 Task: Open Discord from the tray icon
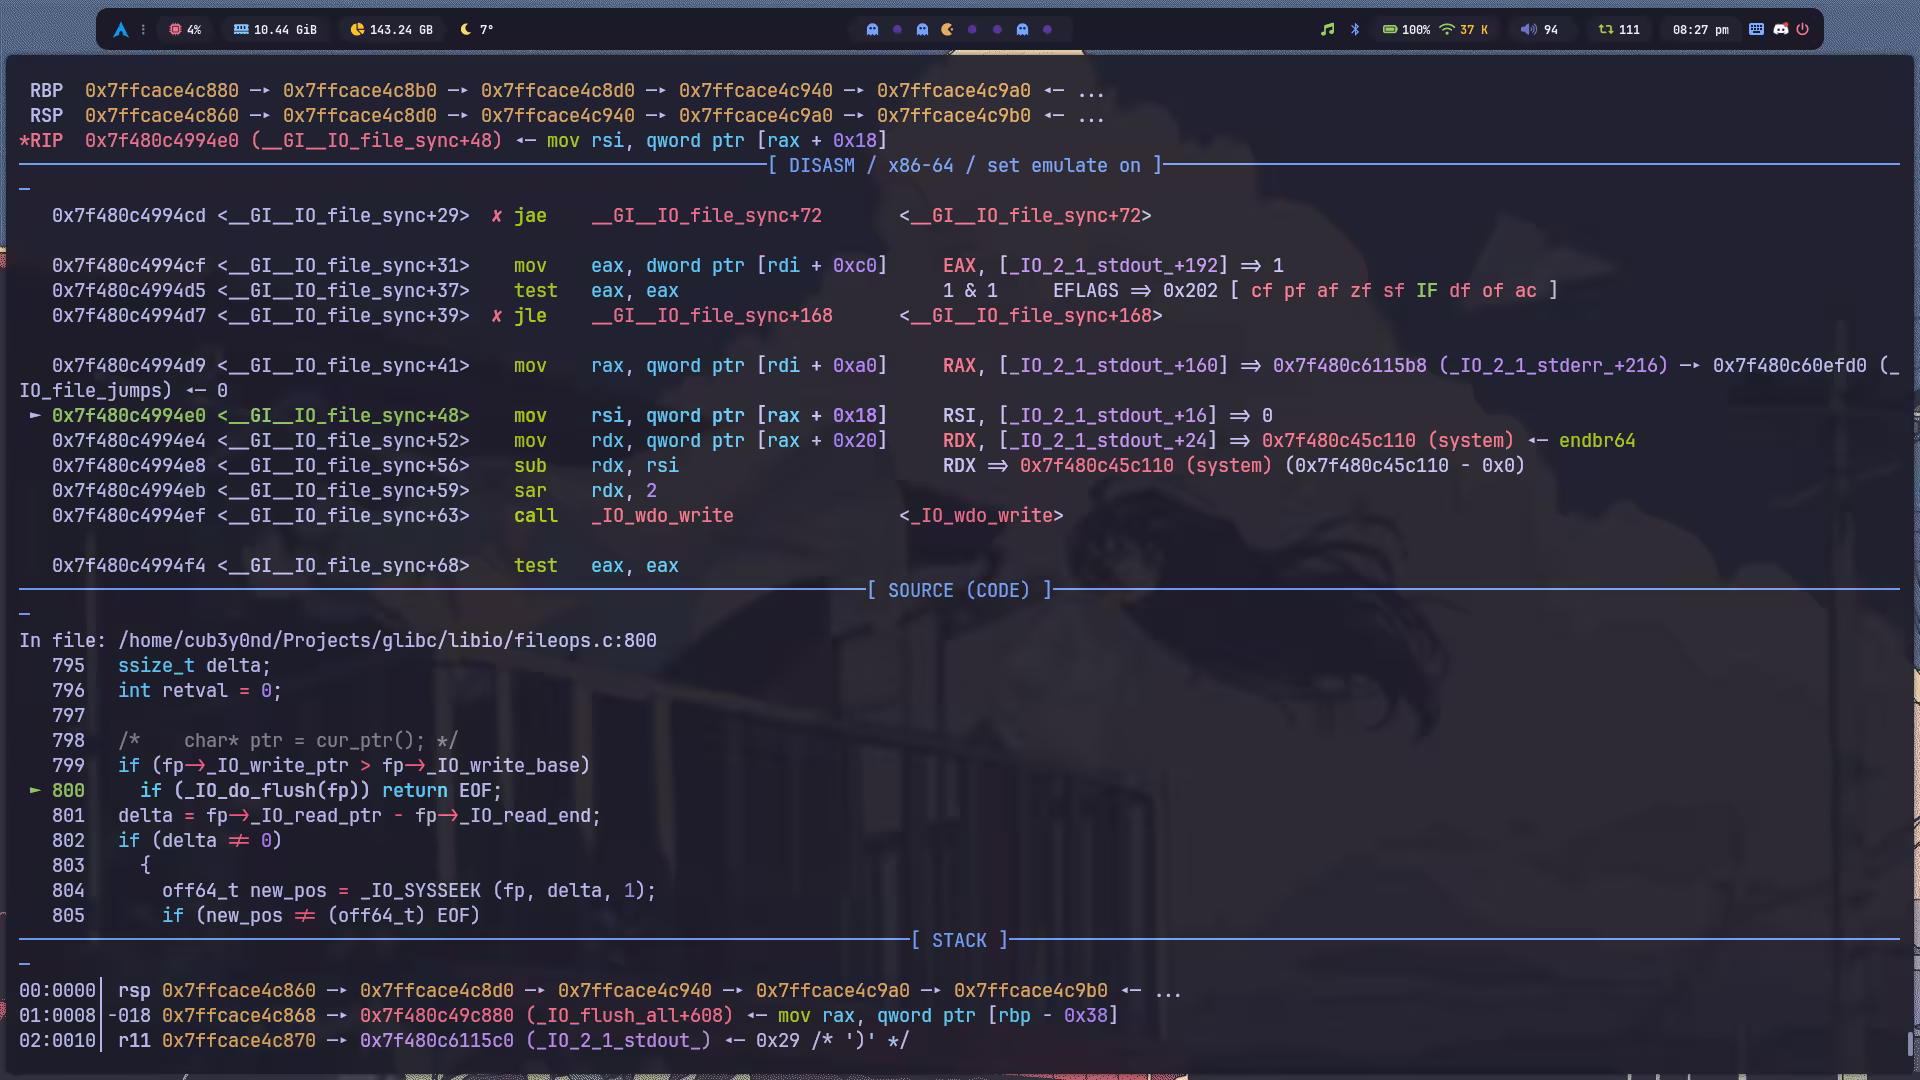(x=1780, y=30)
